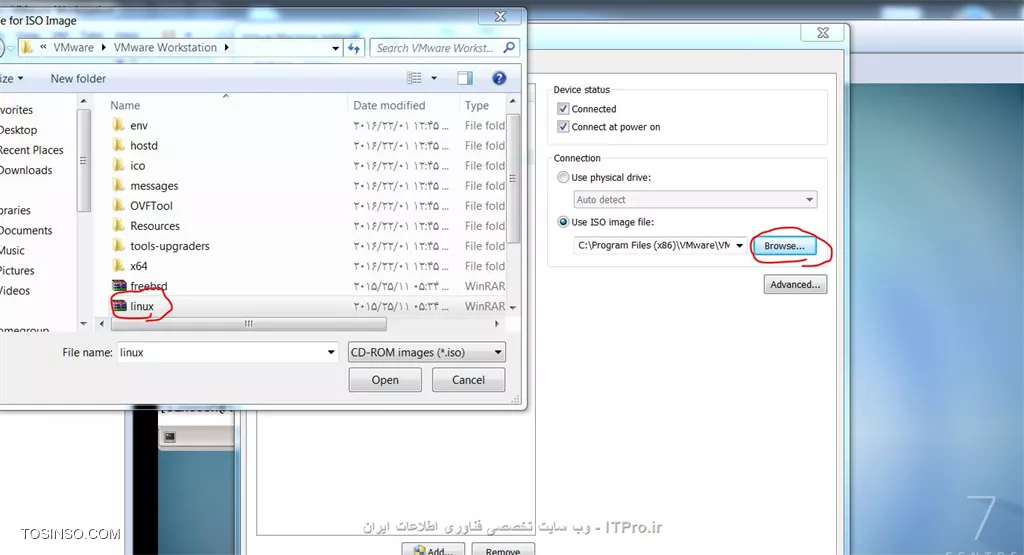Image resolution: width=1024 pixels, height=555 pixels.
Task: Open the view options dropdown arrow
Action: tap(434, 78)
